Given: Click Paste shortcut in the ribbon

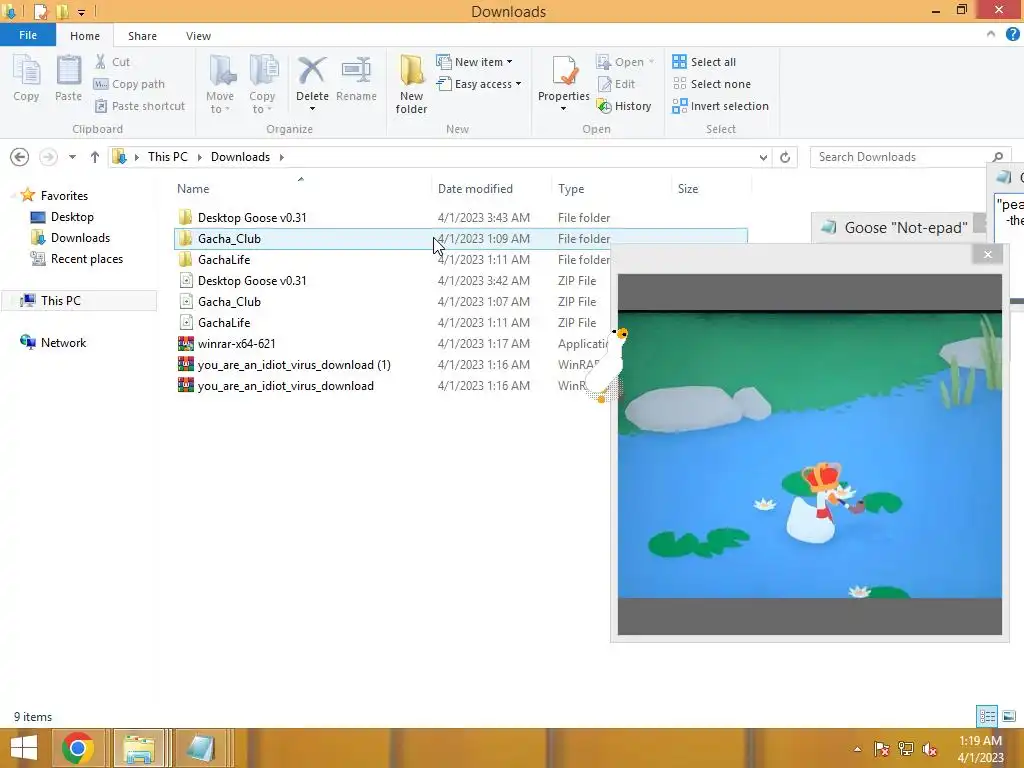Looking at the screenshot, I should (x=140, y=106).
